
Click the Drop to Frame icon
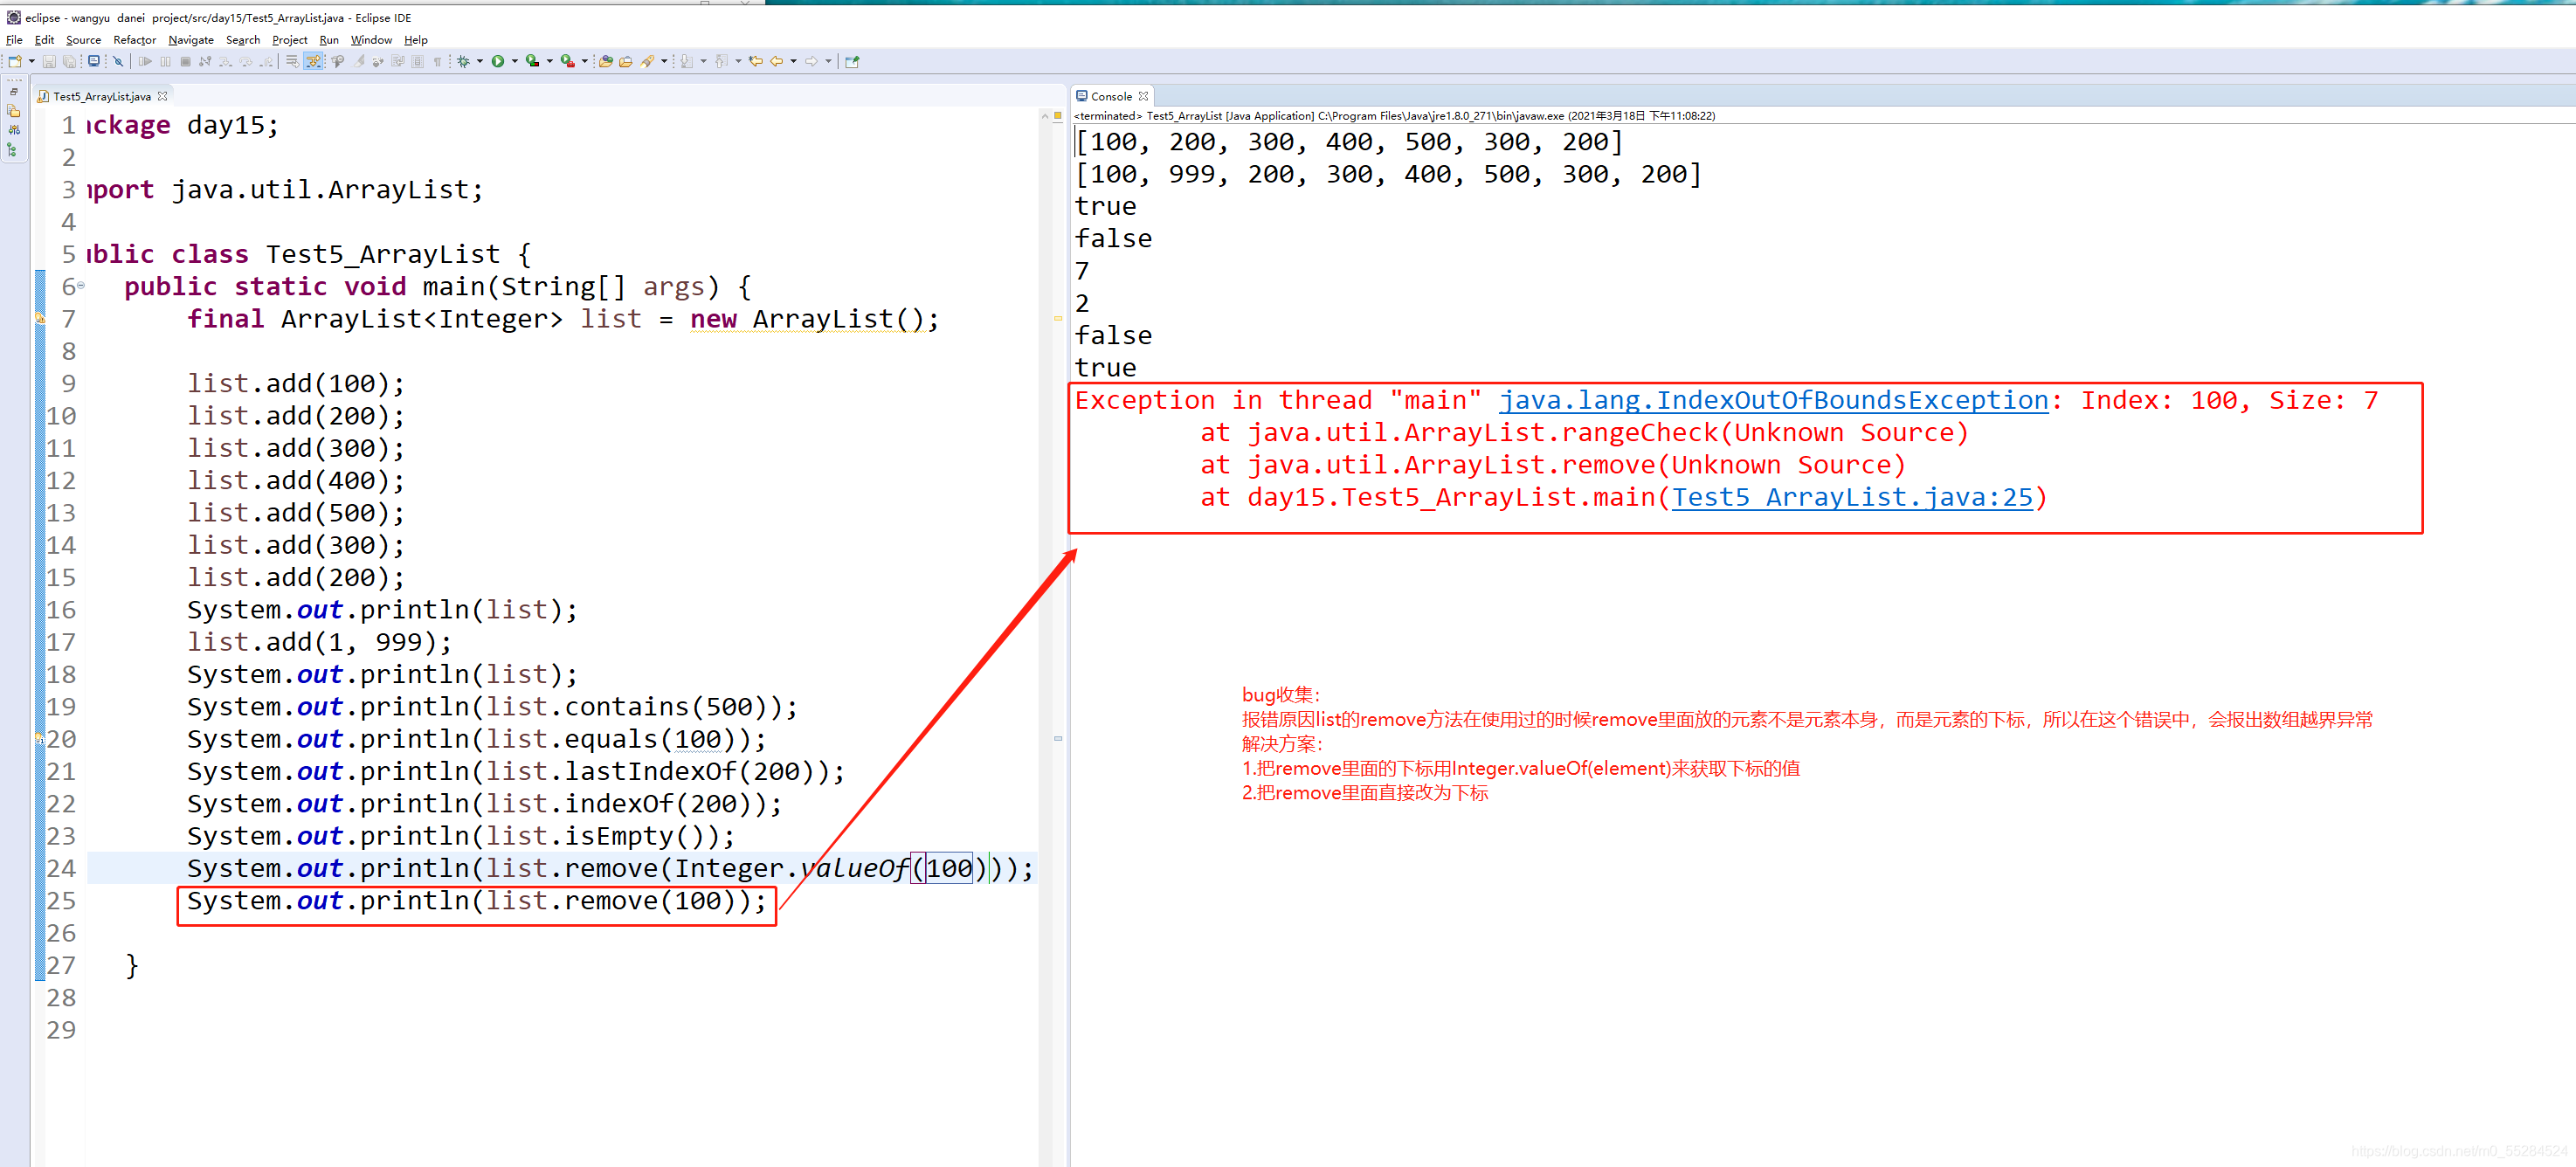pos(292,61)
